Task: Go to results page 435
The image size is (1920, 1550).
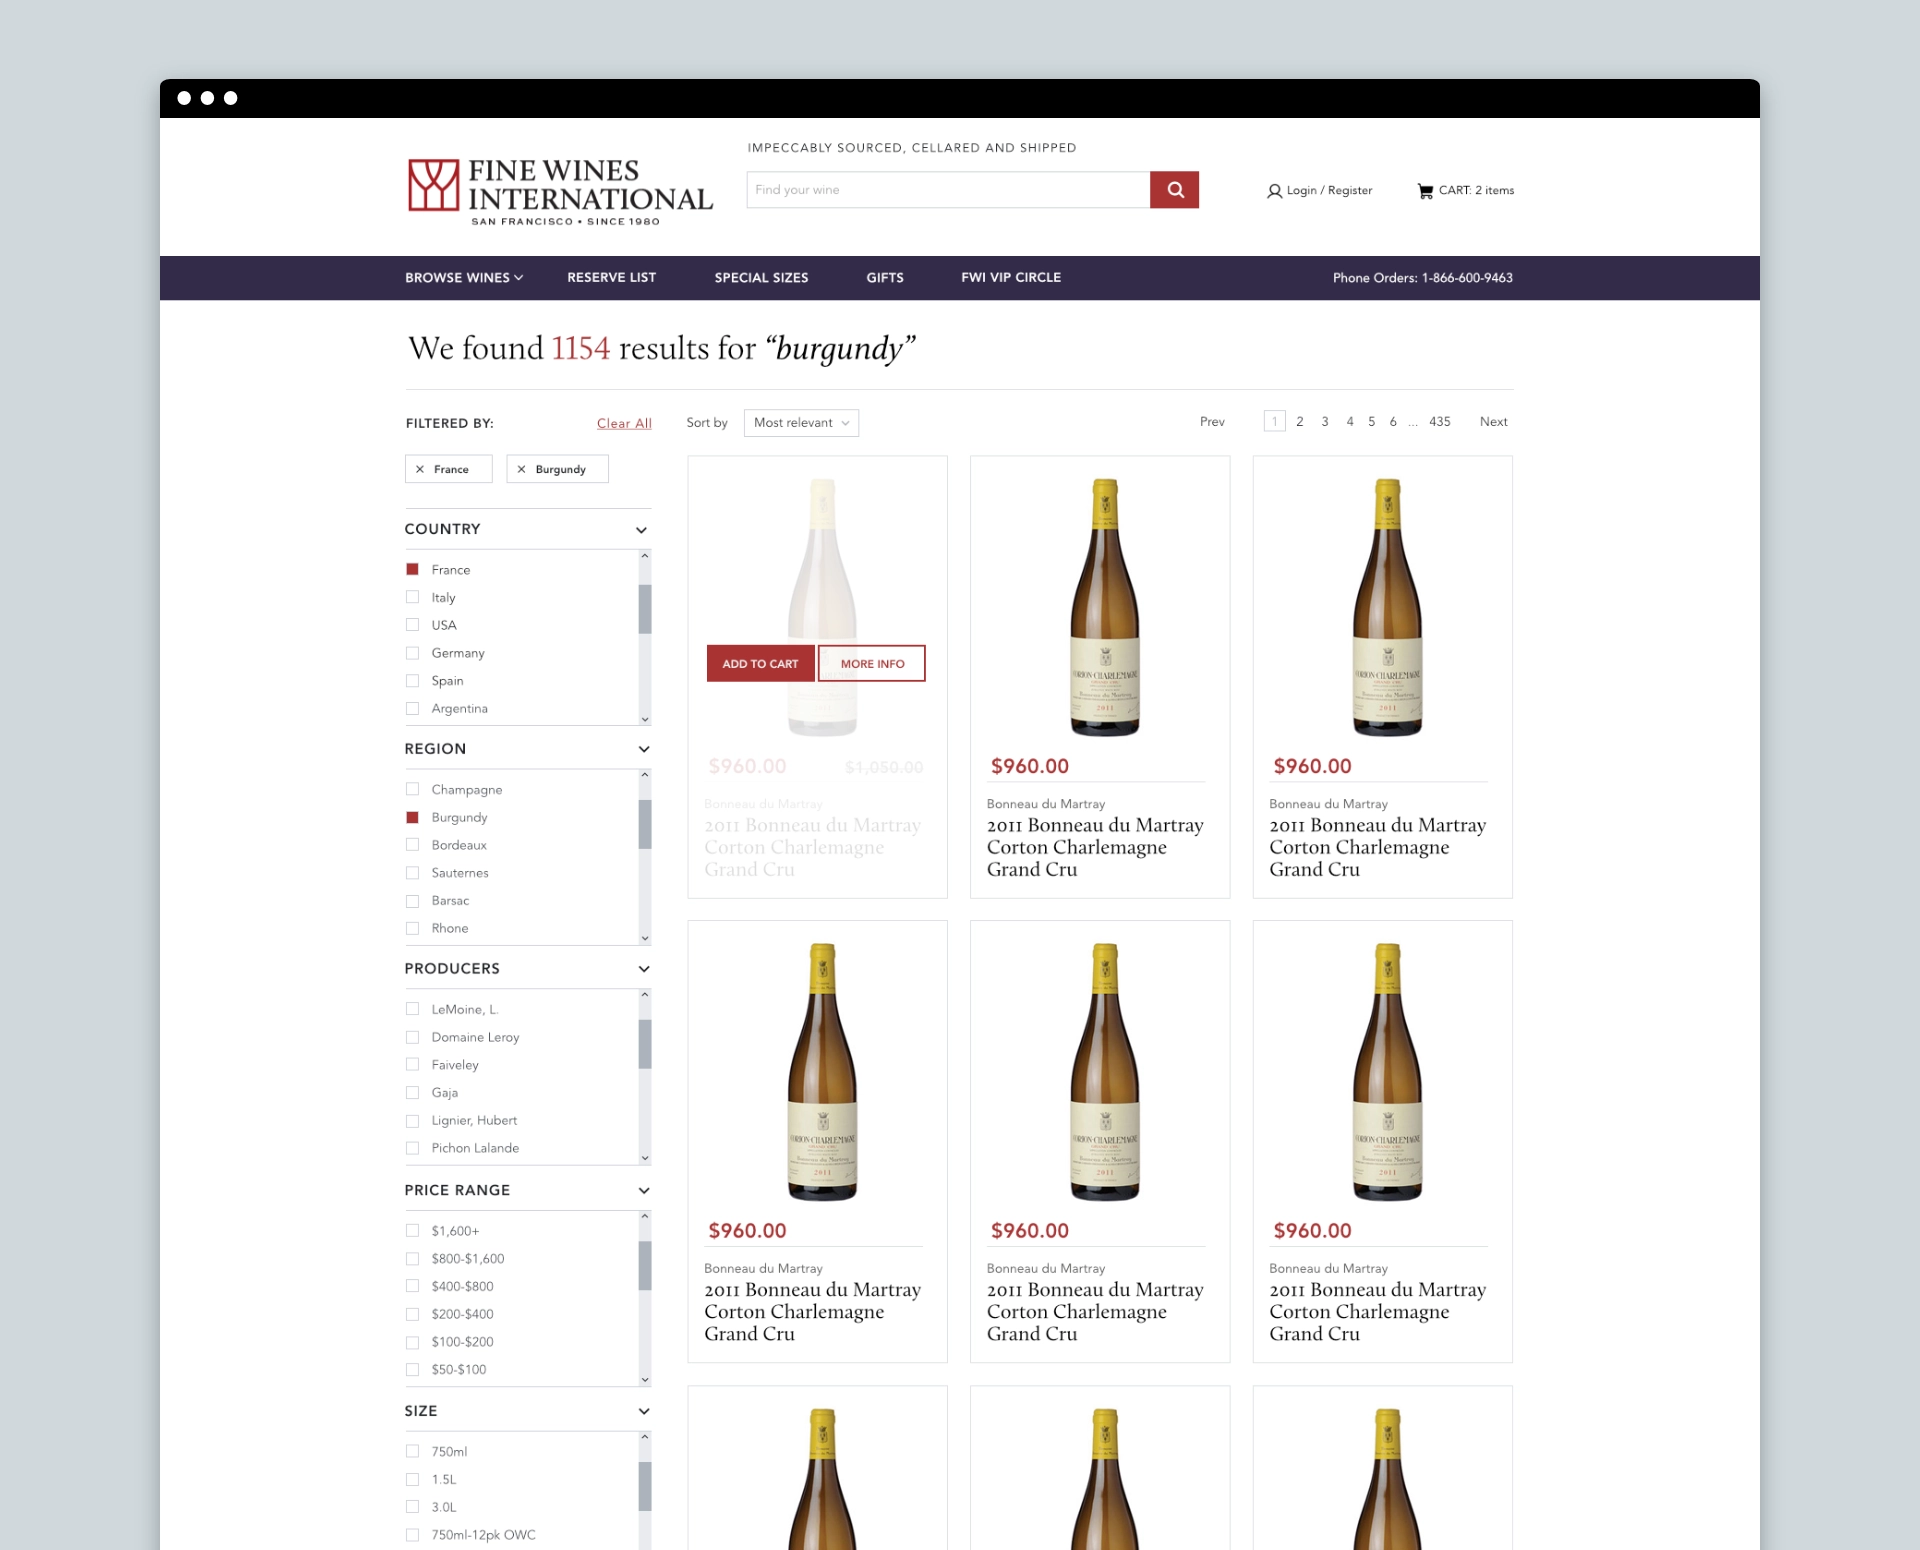Action: [1439, 422]
